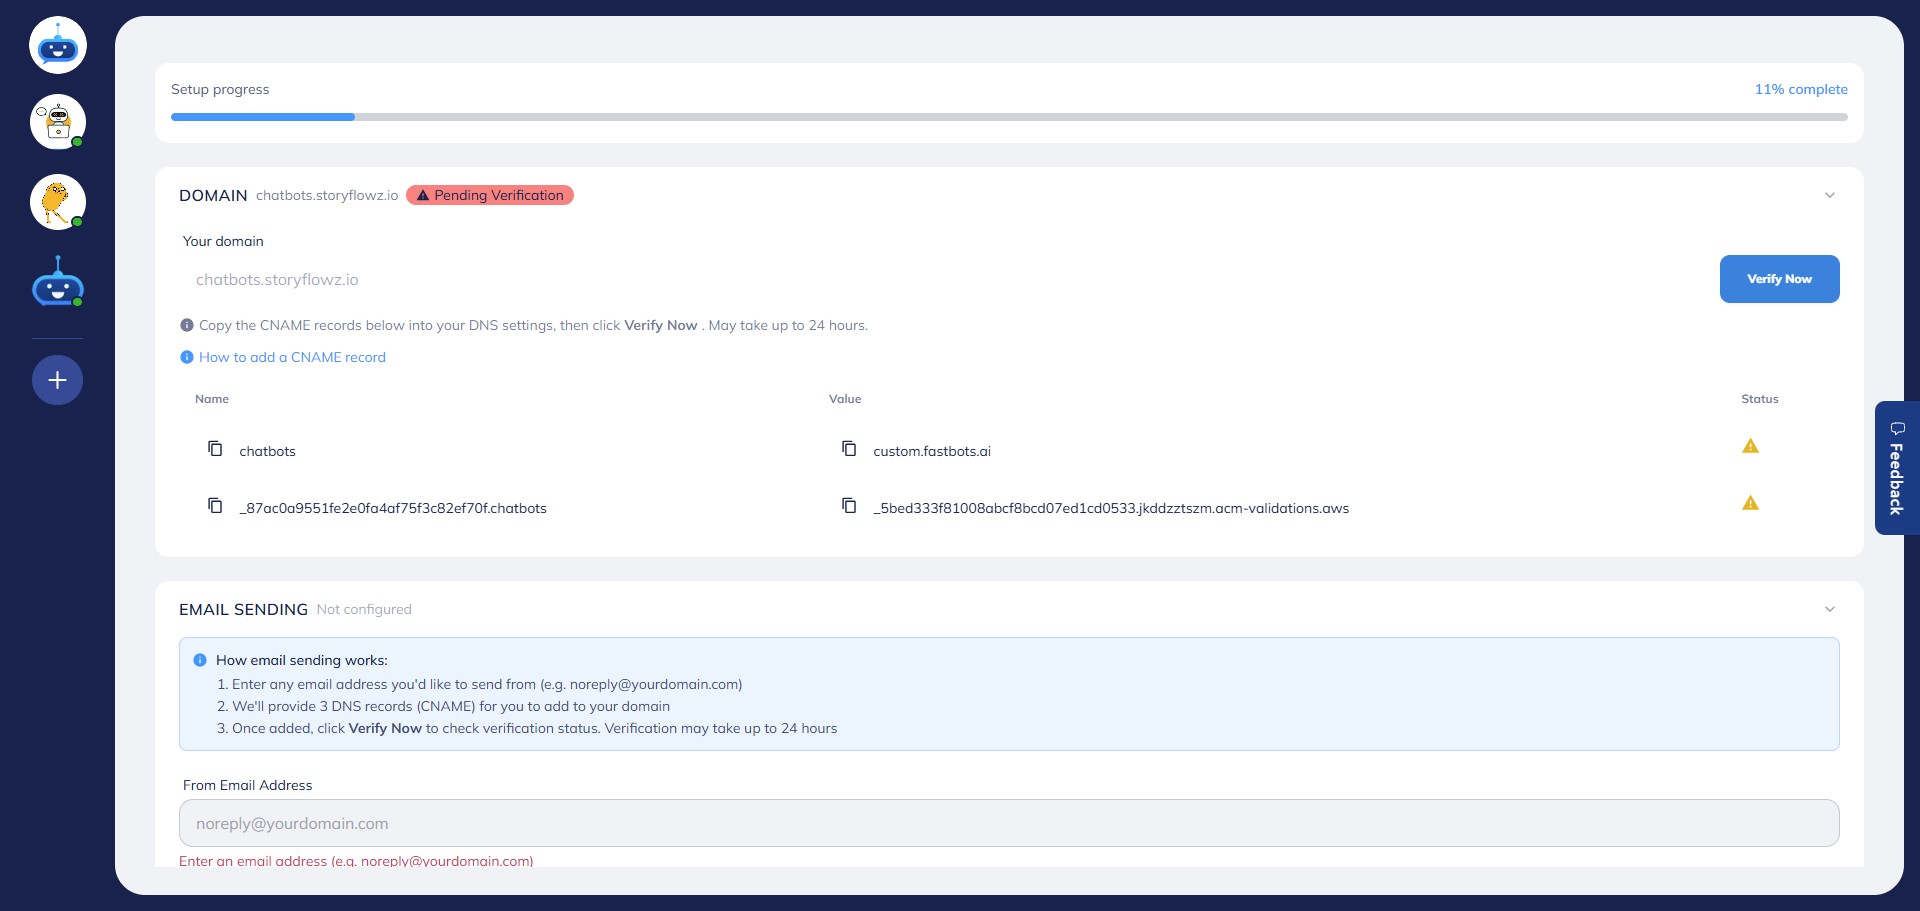Copy the _87ac0a9551 CNAME record name
Screen dimensions: 1920x911
[x=215, y=506]
